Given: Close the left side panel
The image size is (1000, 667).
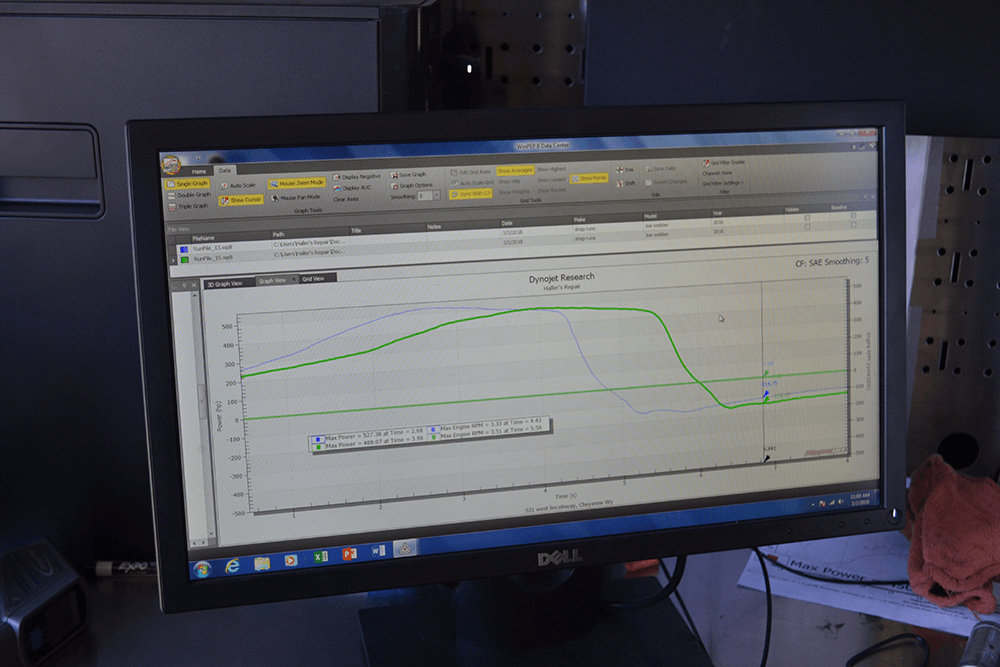Looking at the screenshot, I should [x=194, y=285].
